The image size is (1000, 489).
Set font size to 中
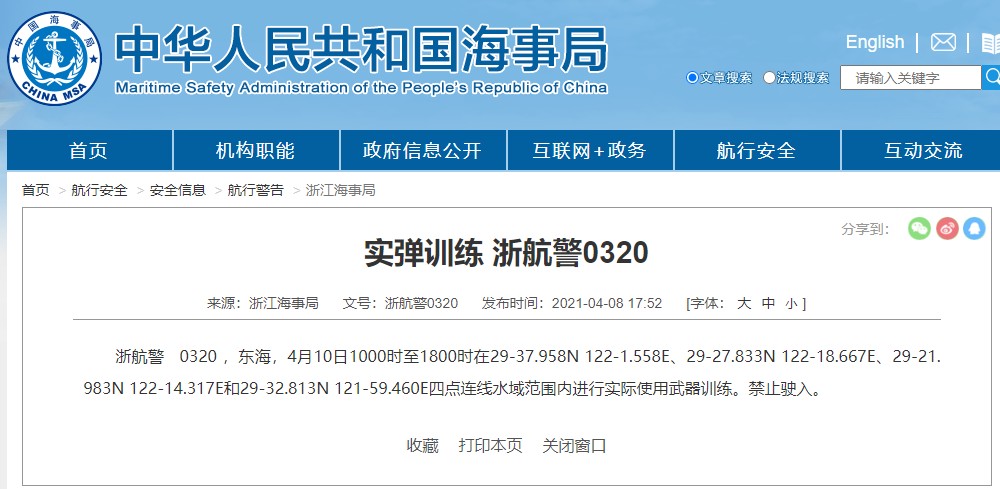click(x=768, y=303)
